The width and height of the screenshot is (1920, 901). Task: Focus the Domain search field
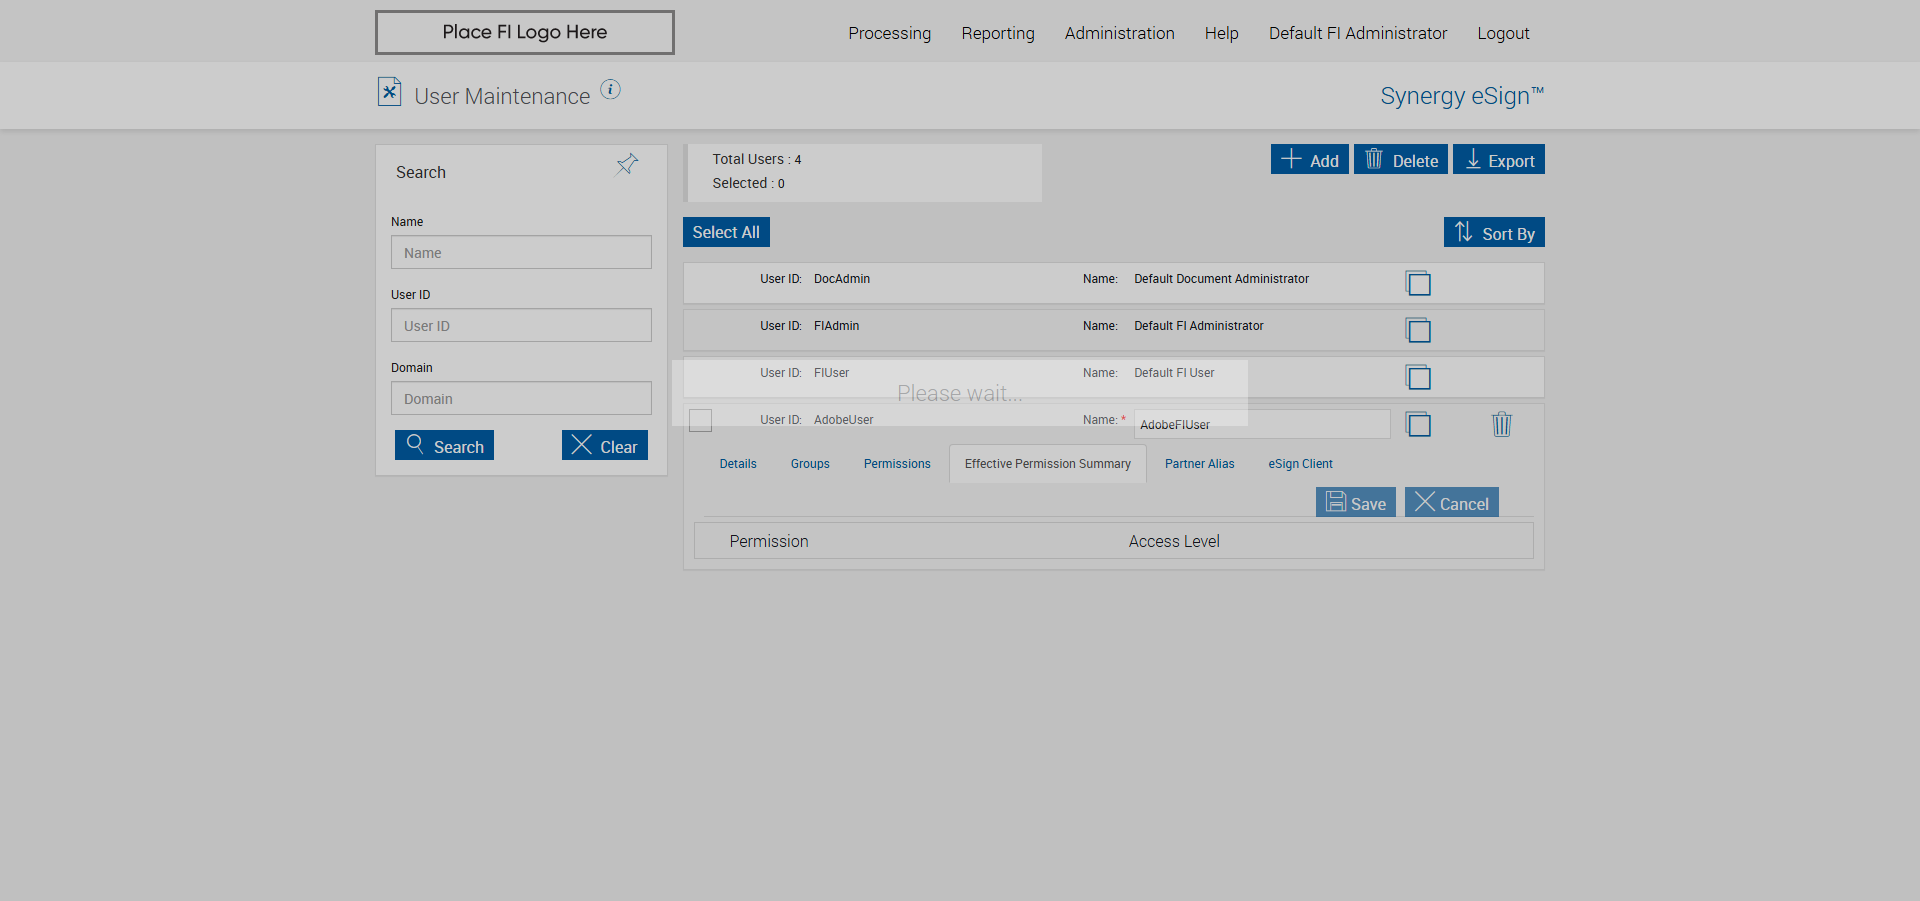coord(521,398)
